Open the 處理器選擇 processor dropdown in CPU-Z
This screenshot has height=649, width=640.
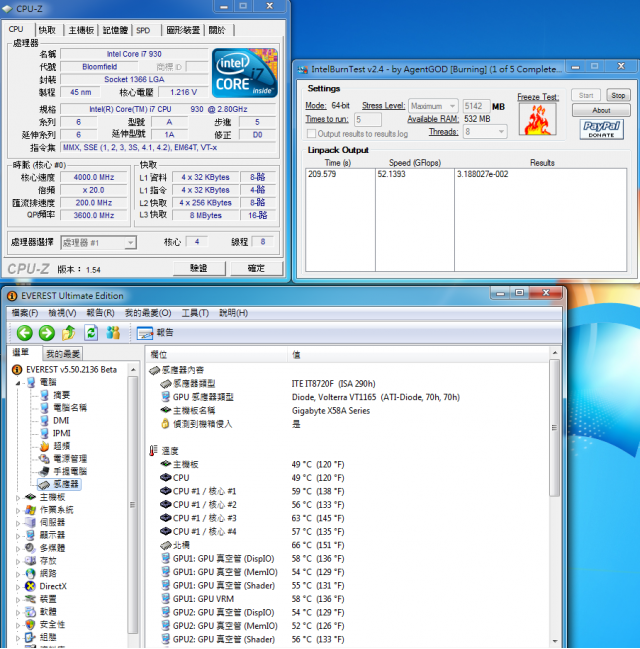[x=98, y=243]
